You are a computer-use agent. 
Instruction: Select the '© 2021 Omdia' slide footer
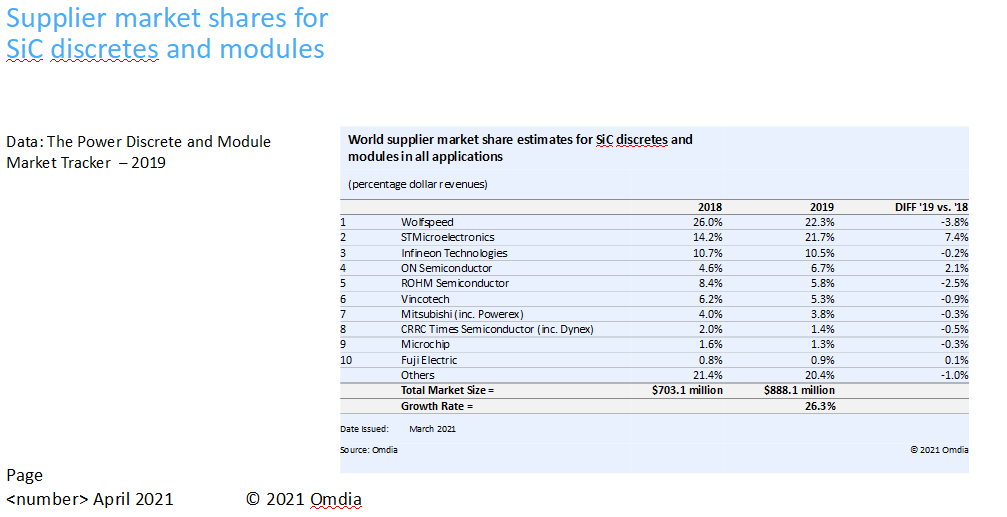tap(304, 499)
